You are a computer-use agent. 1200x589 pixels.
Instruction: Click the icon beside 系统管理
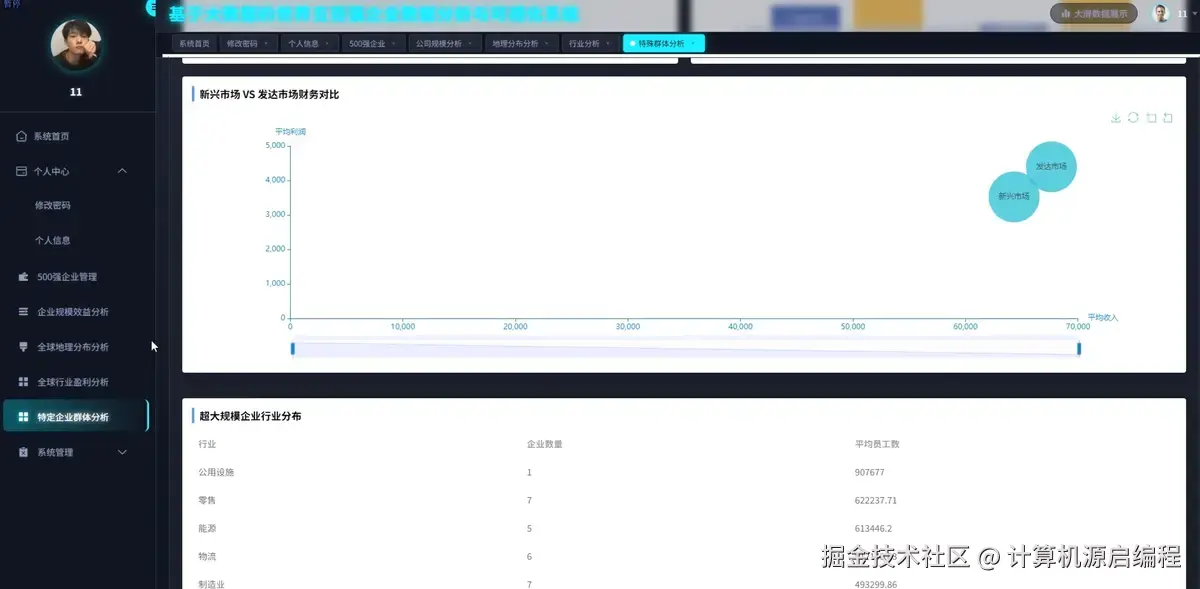[24, 452]
